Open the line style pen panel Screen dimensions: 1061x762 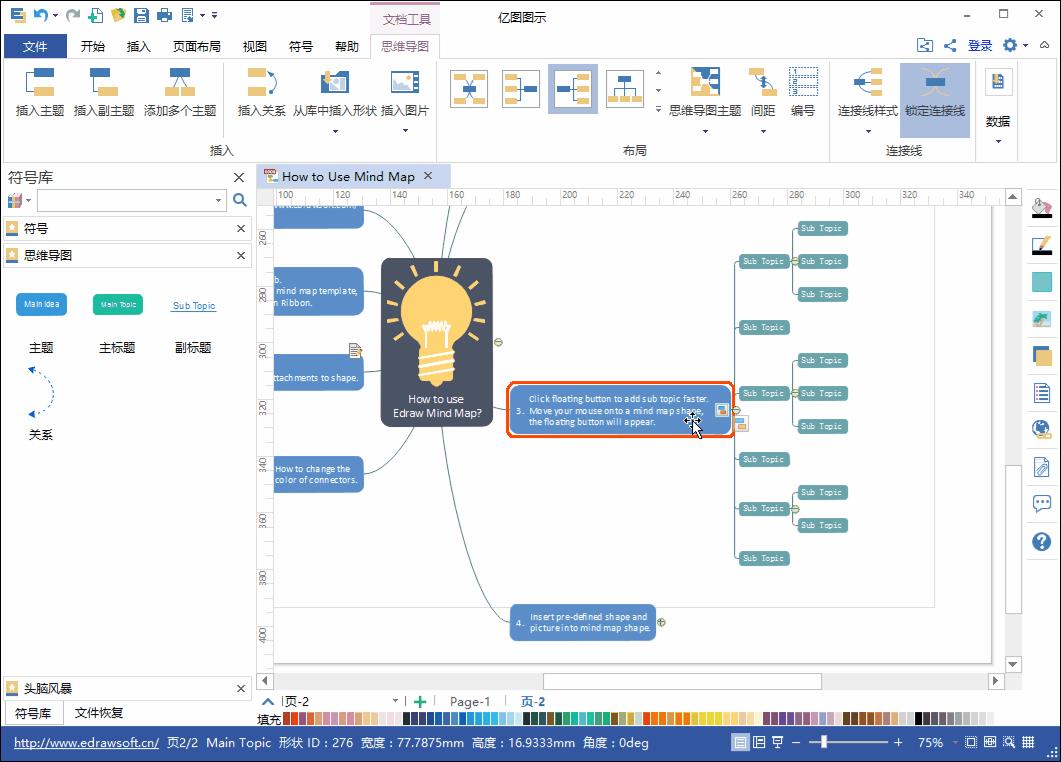coord(1041,245)
